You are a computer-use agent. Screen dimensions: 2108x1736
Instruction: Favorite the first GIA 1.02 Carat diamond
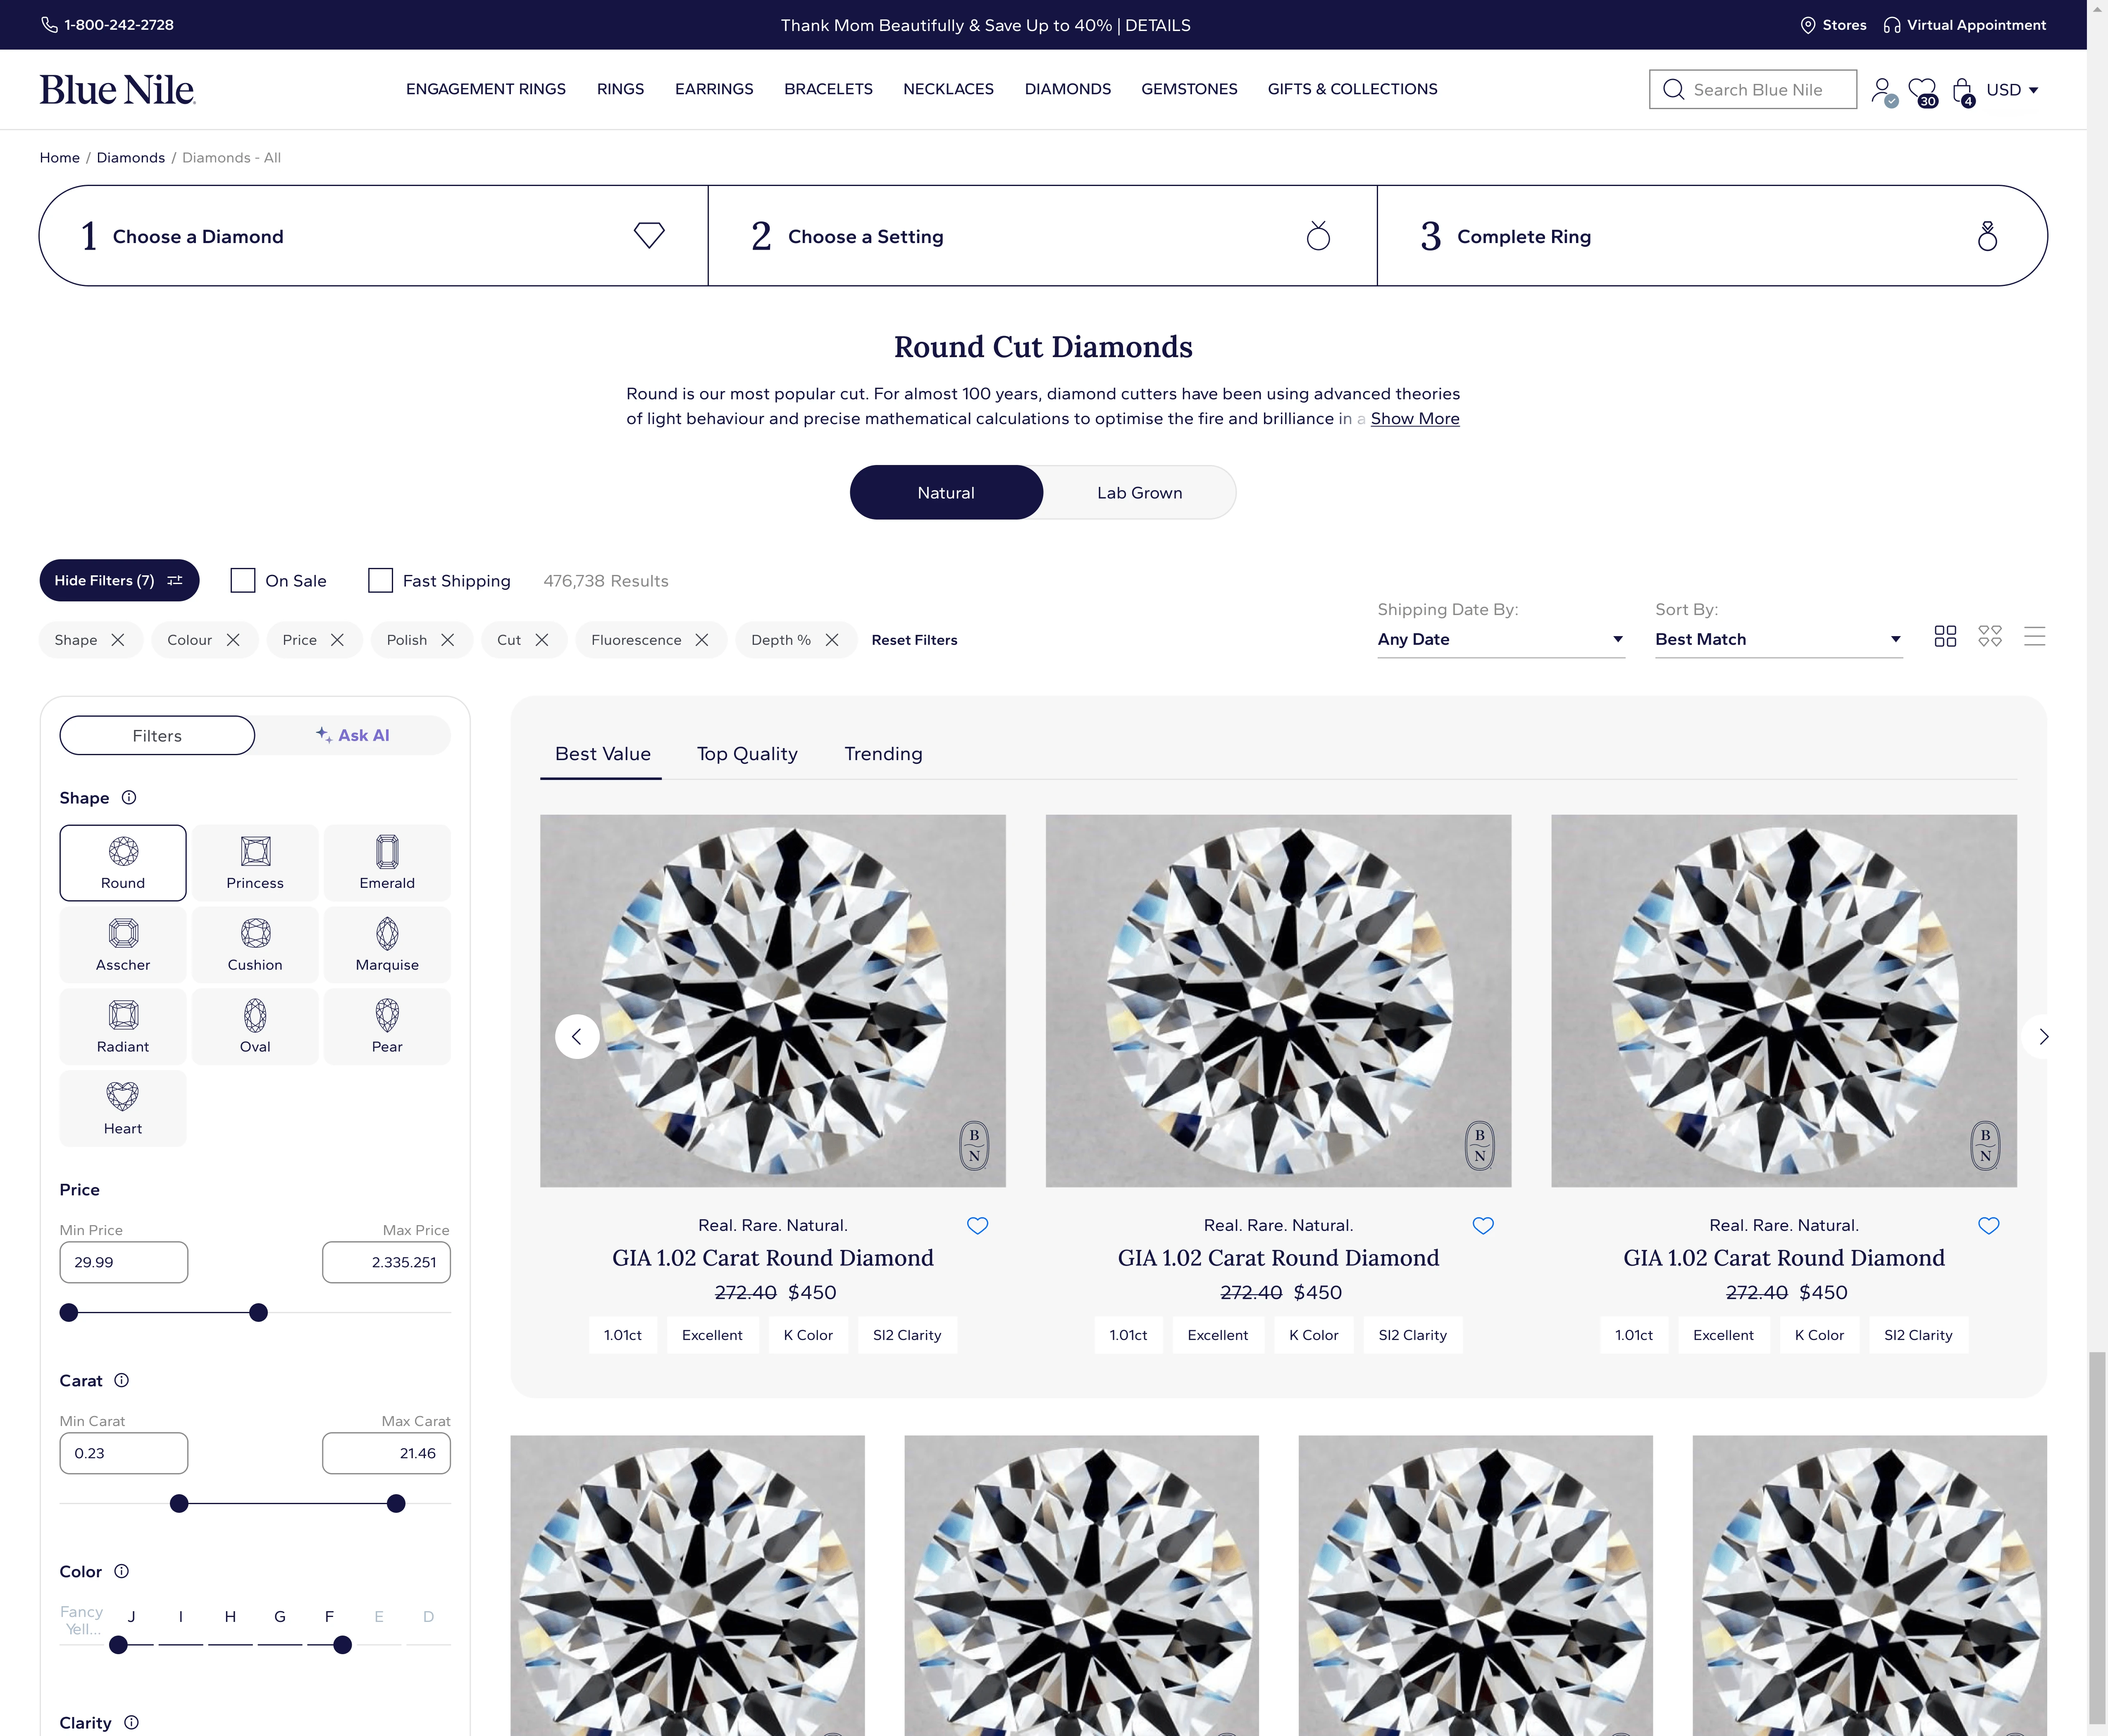tap(977, 1226)
